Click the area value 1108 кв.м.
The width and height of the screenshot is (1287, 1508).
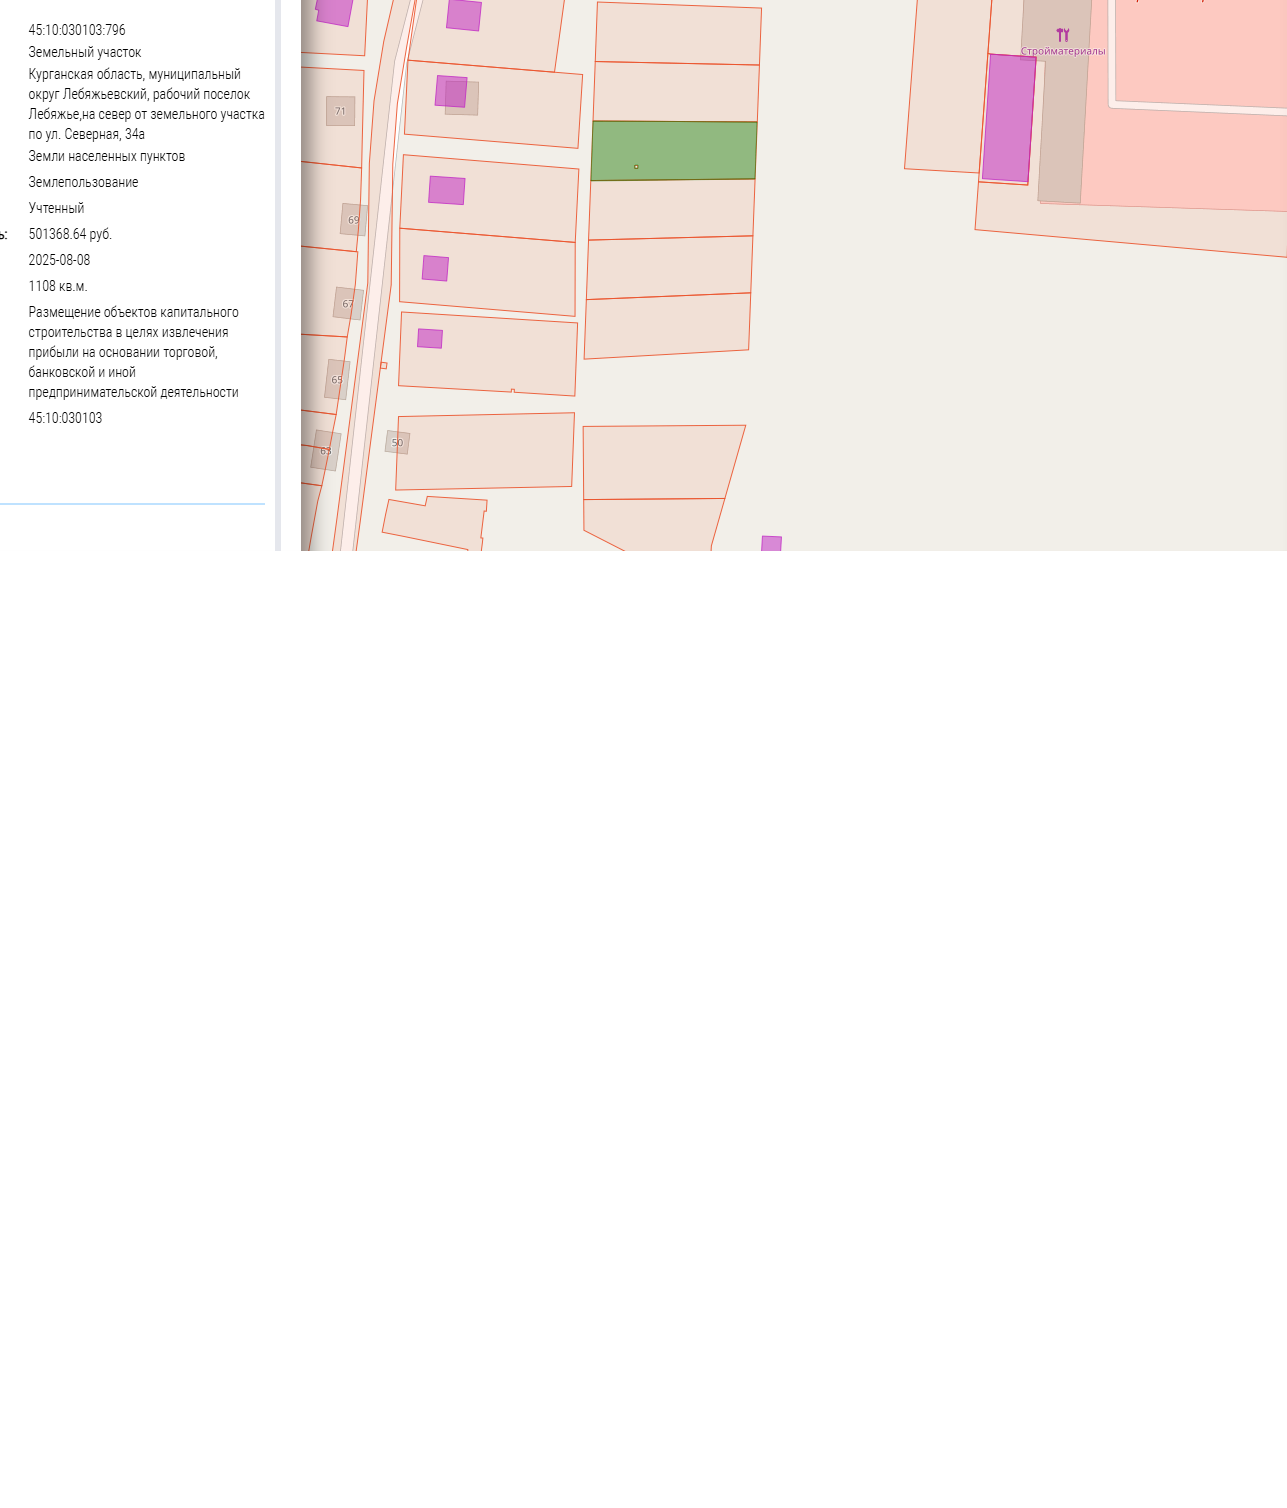pyautogui.click(x=58, y=286)
